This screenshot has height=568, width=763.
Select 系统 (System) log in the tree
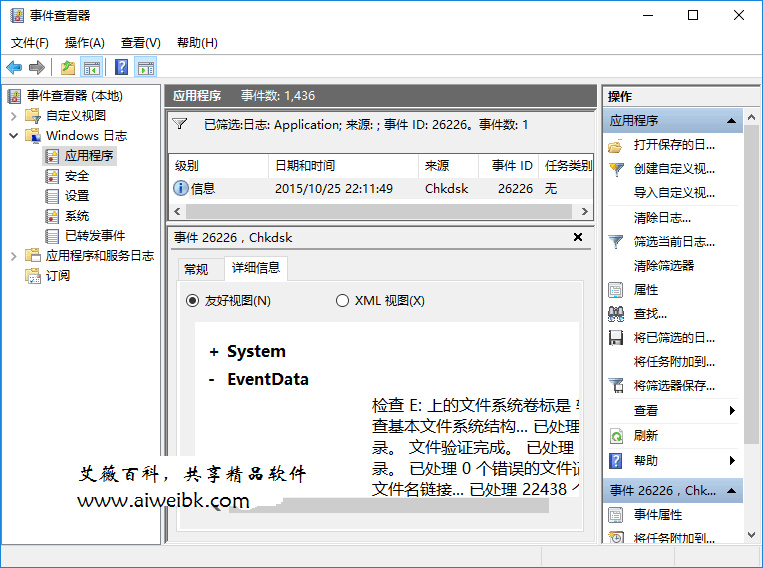click(77, 216)
